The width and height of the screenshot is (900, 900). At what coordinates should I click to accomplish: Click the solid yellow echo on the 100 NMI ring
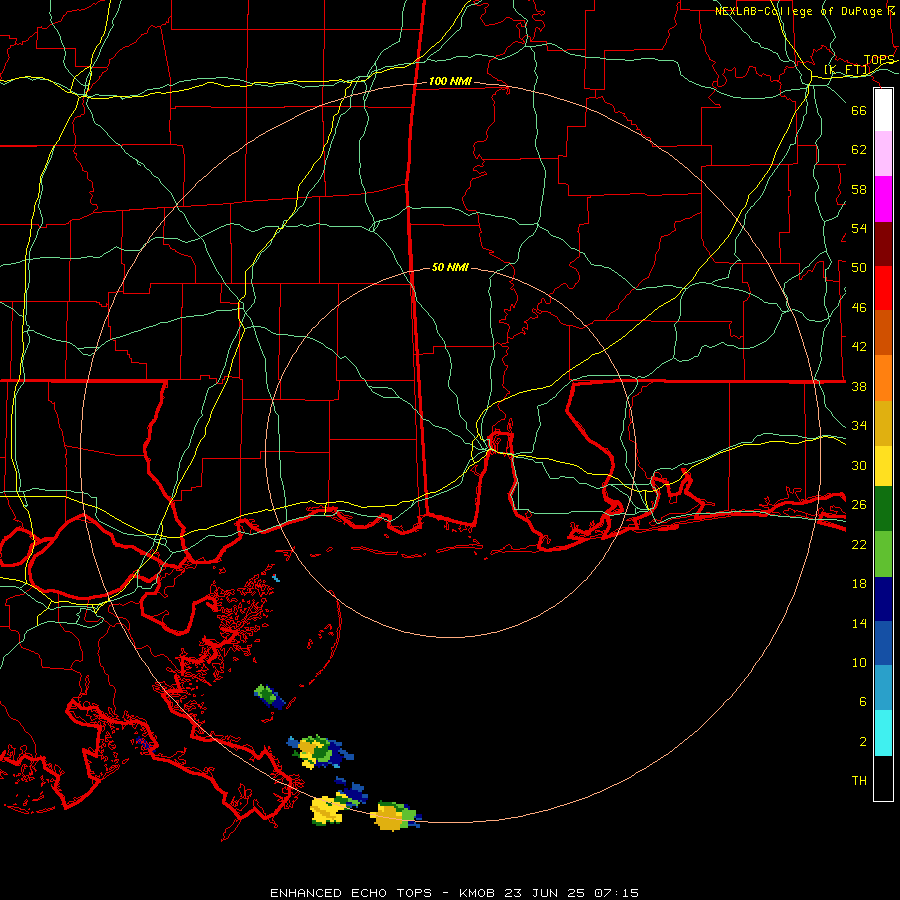pyautogui.click(x=327, y=810)
